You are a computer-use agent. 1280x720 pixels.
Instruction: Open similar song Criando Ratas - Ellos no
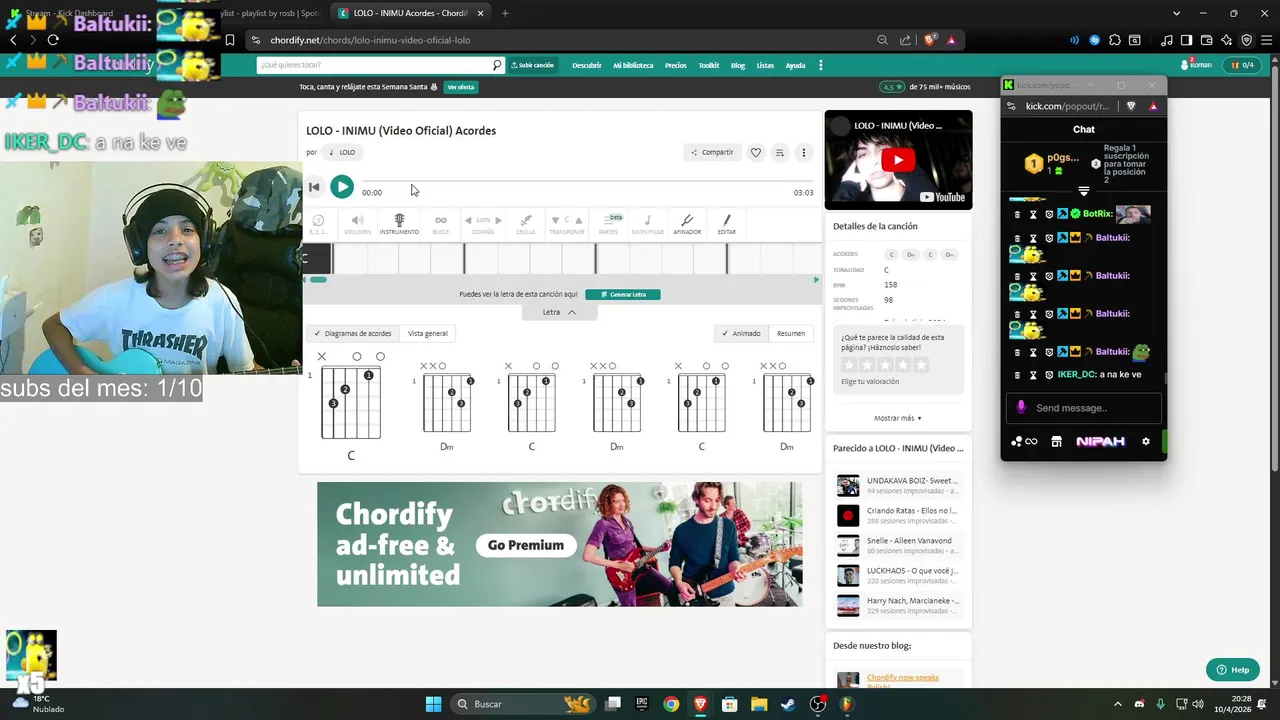coord(898,515)
